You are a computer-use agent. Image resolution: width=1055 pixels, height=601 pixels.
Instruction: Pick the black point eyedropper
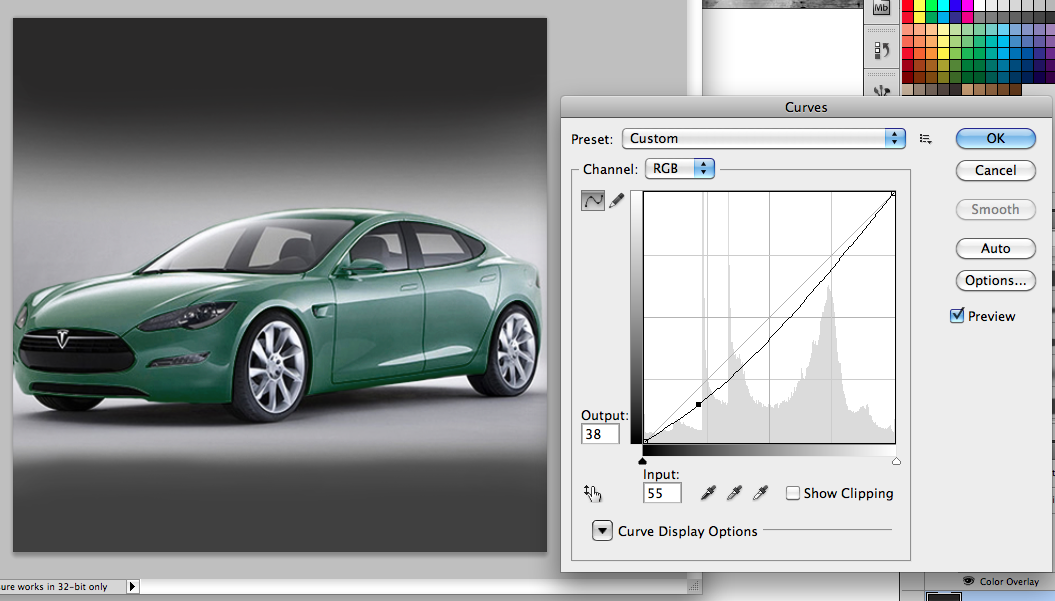click(x=708, y=493)
